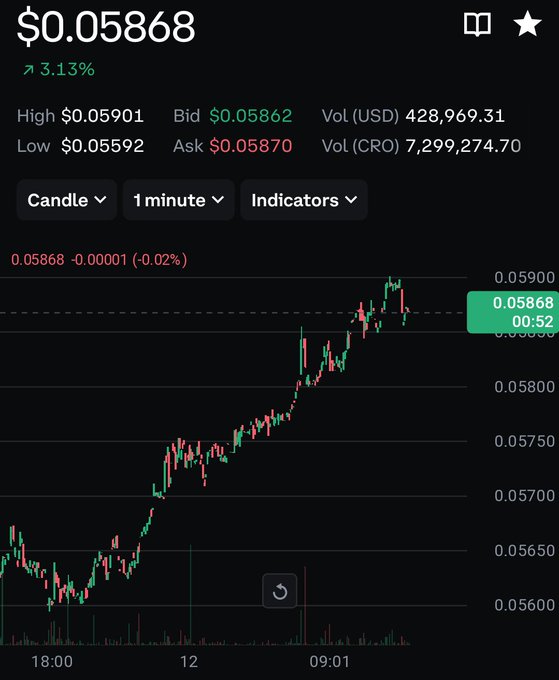Toggle the favorite star icon

527,24
